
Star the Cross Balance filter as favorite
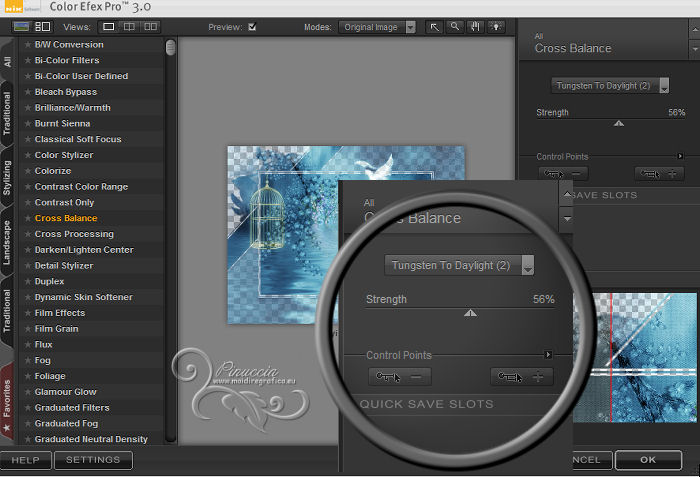coord(28,218)
